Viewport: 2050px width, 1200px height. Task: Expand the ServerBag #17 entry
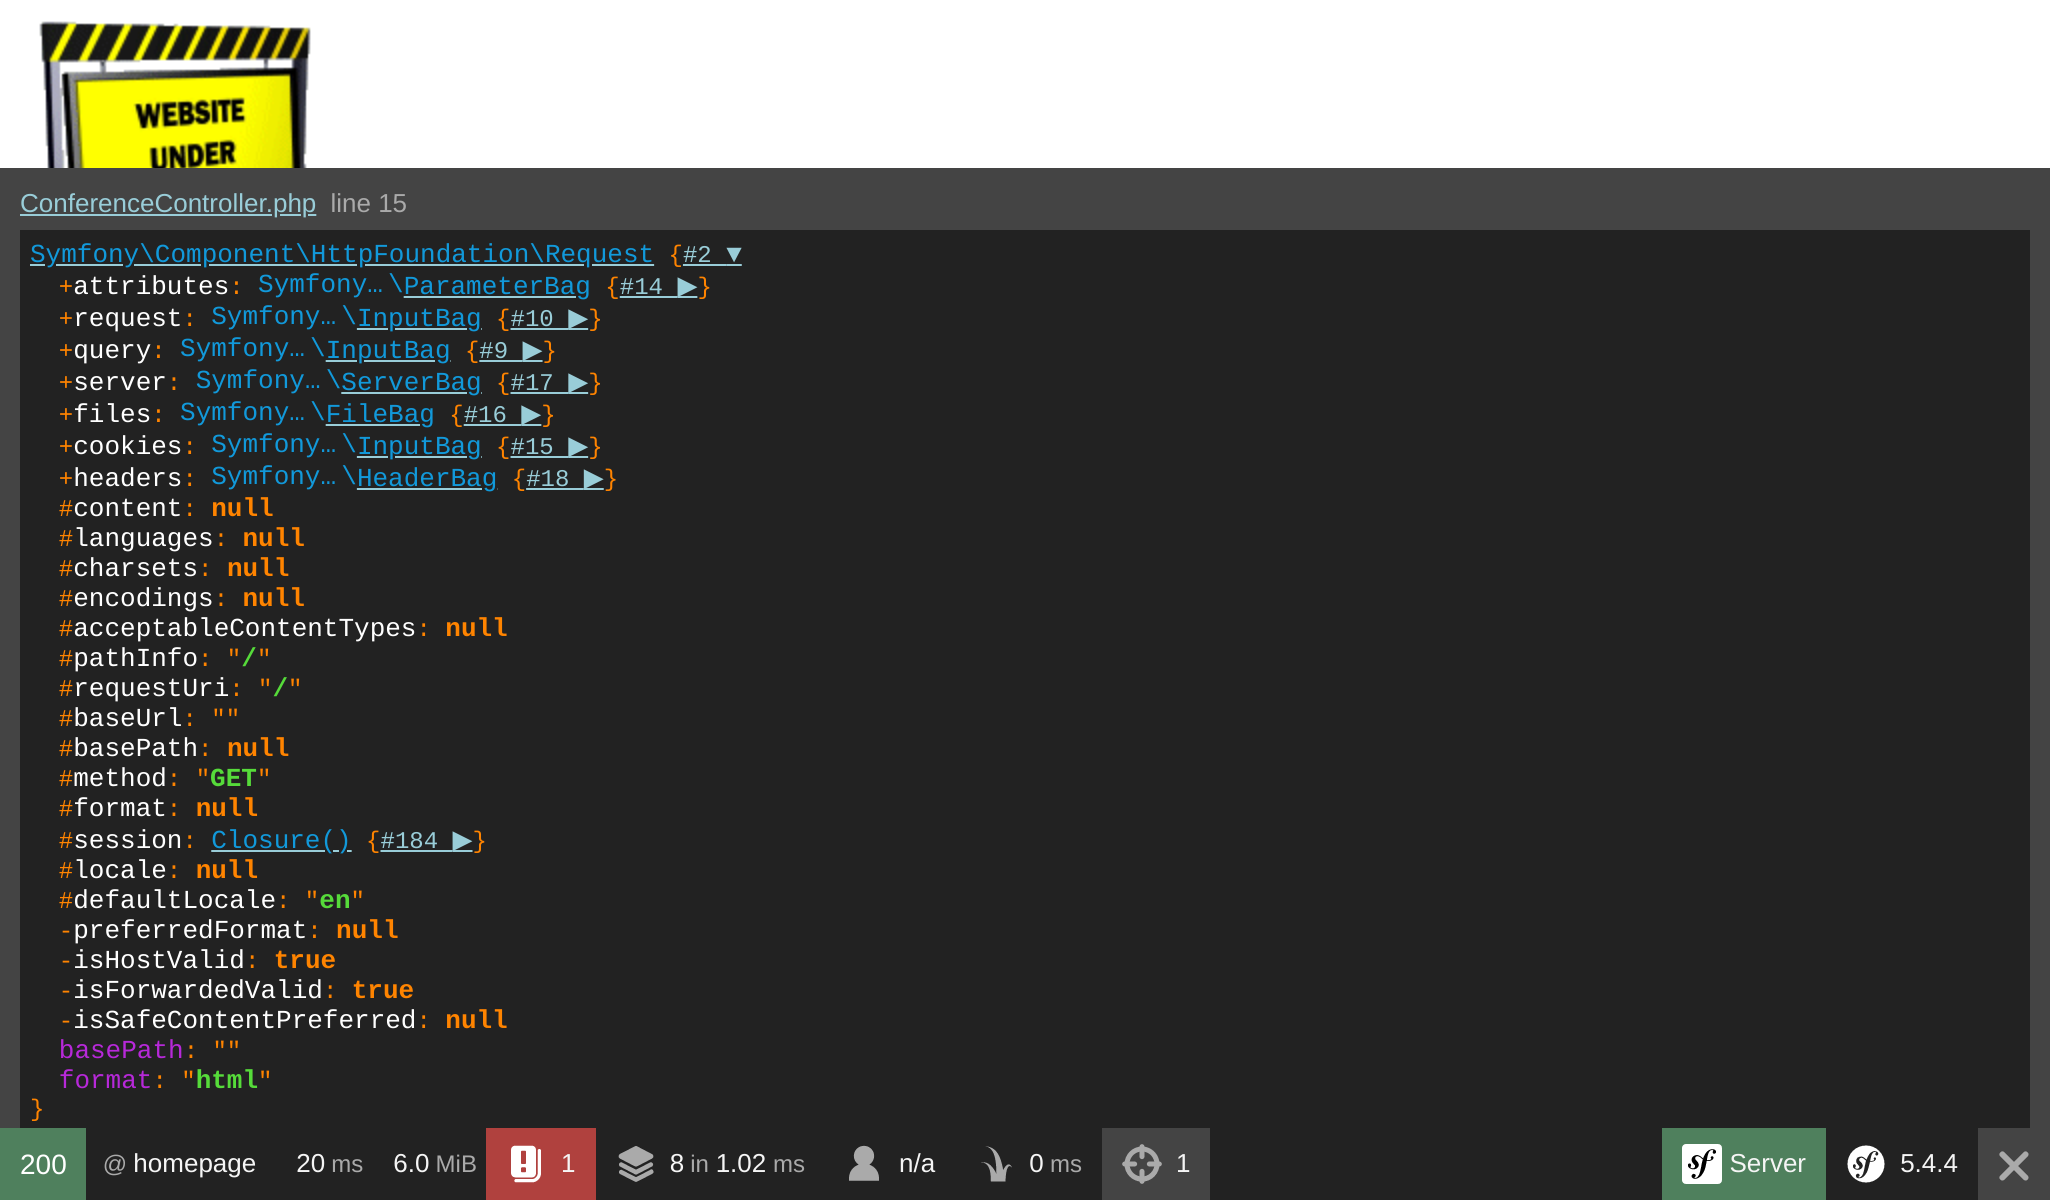[x=545, y=382]
